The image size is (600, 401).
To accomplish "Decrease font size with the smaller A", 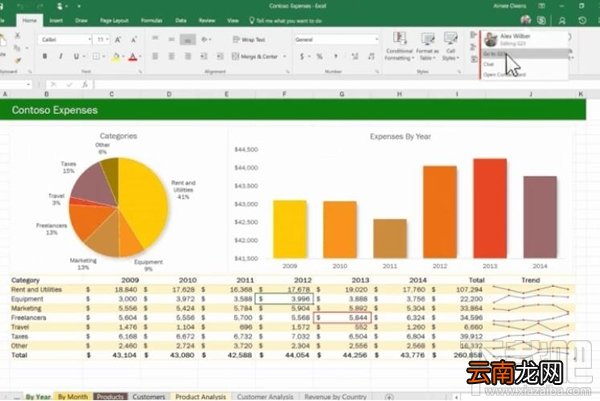I will point(134,39).
